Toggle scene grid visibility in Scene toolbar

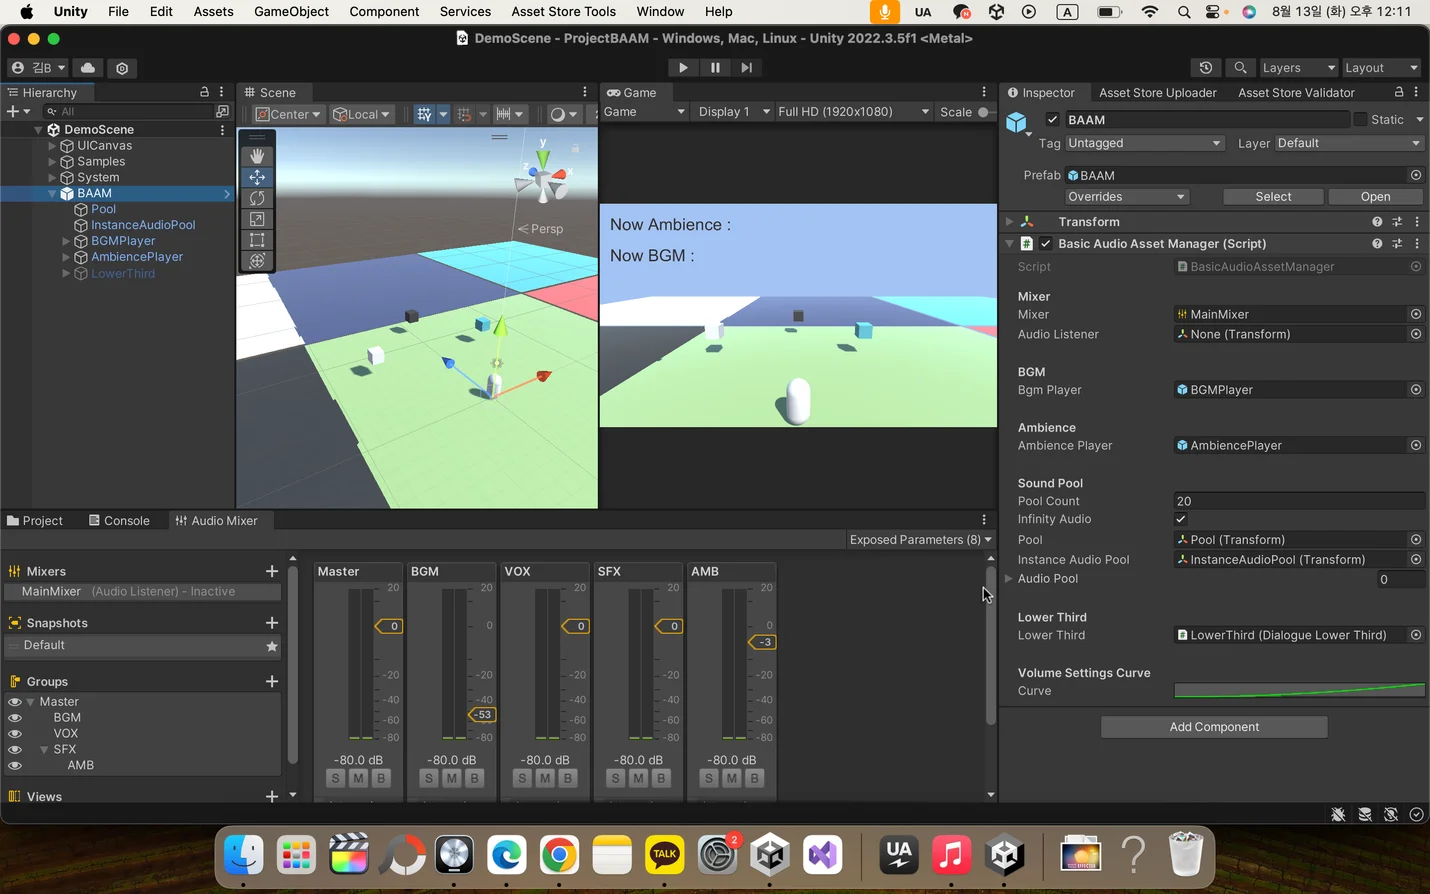(424, 114)
